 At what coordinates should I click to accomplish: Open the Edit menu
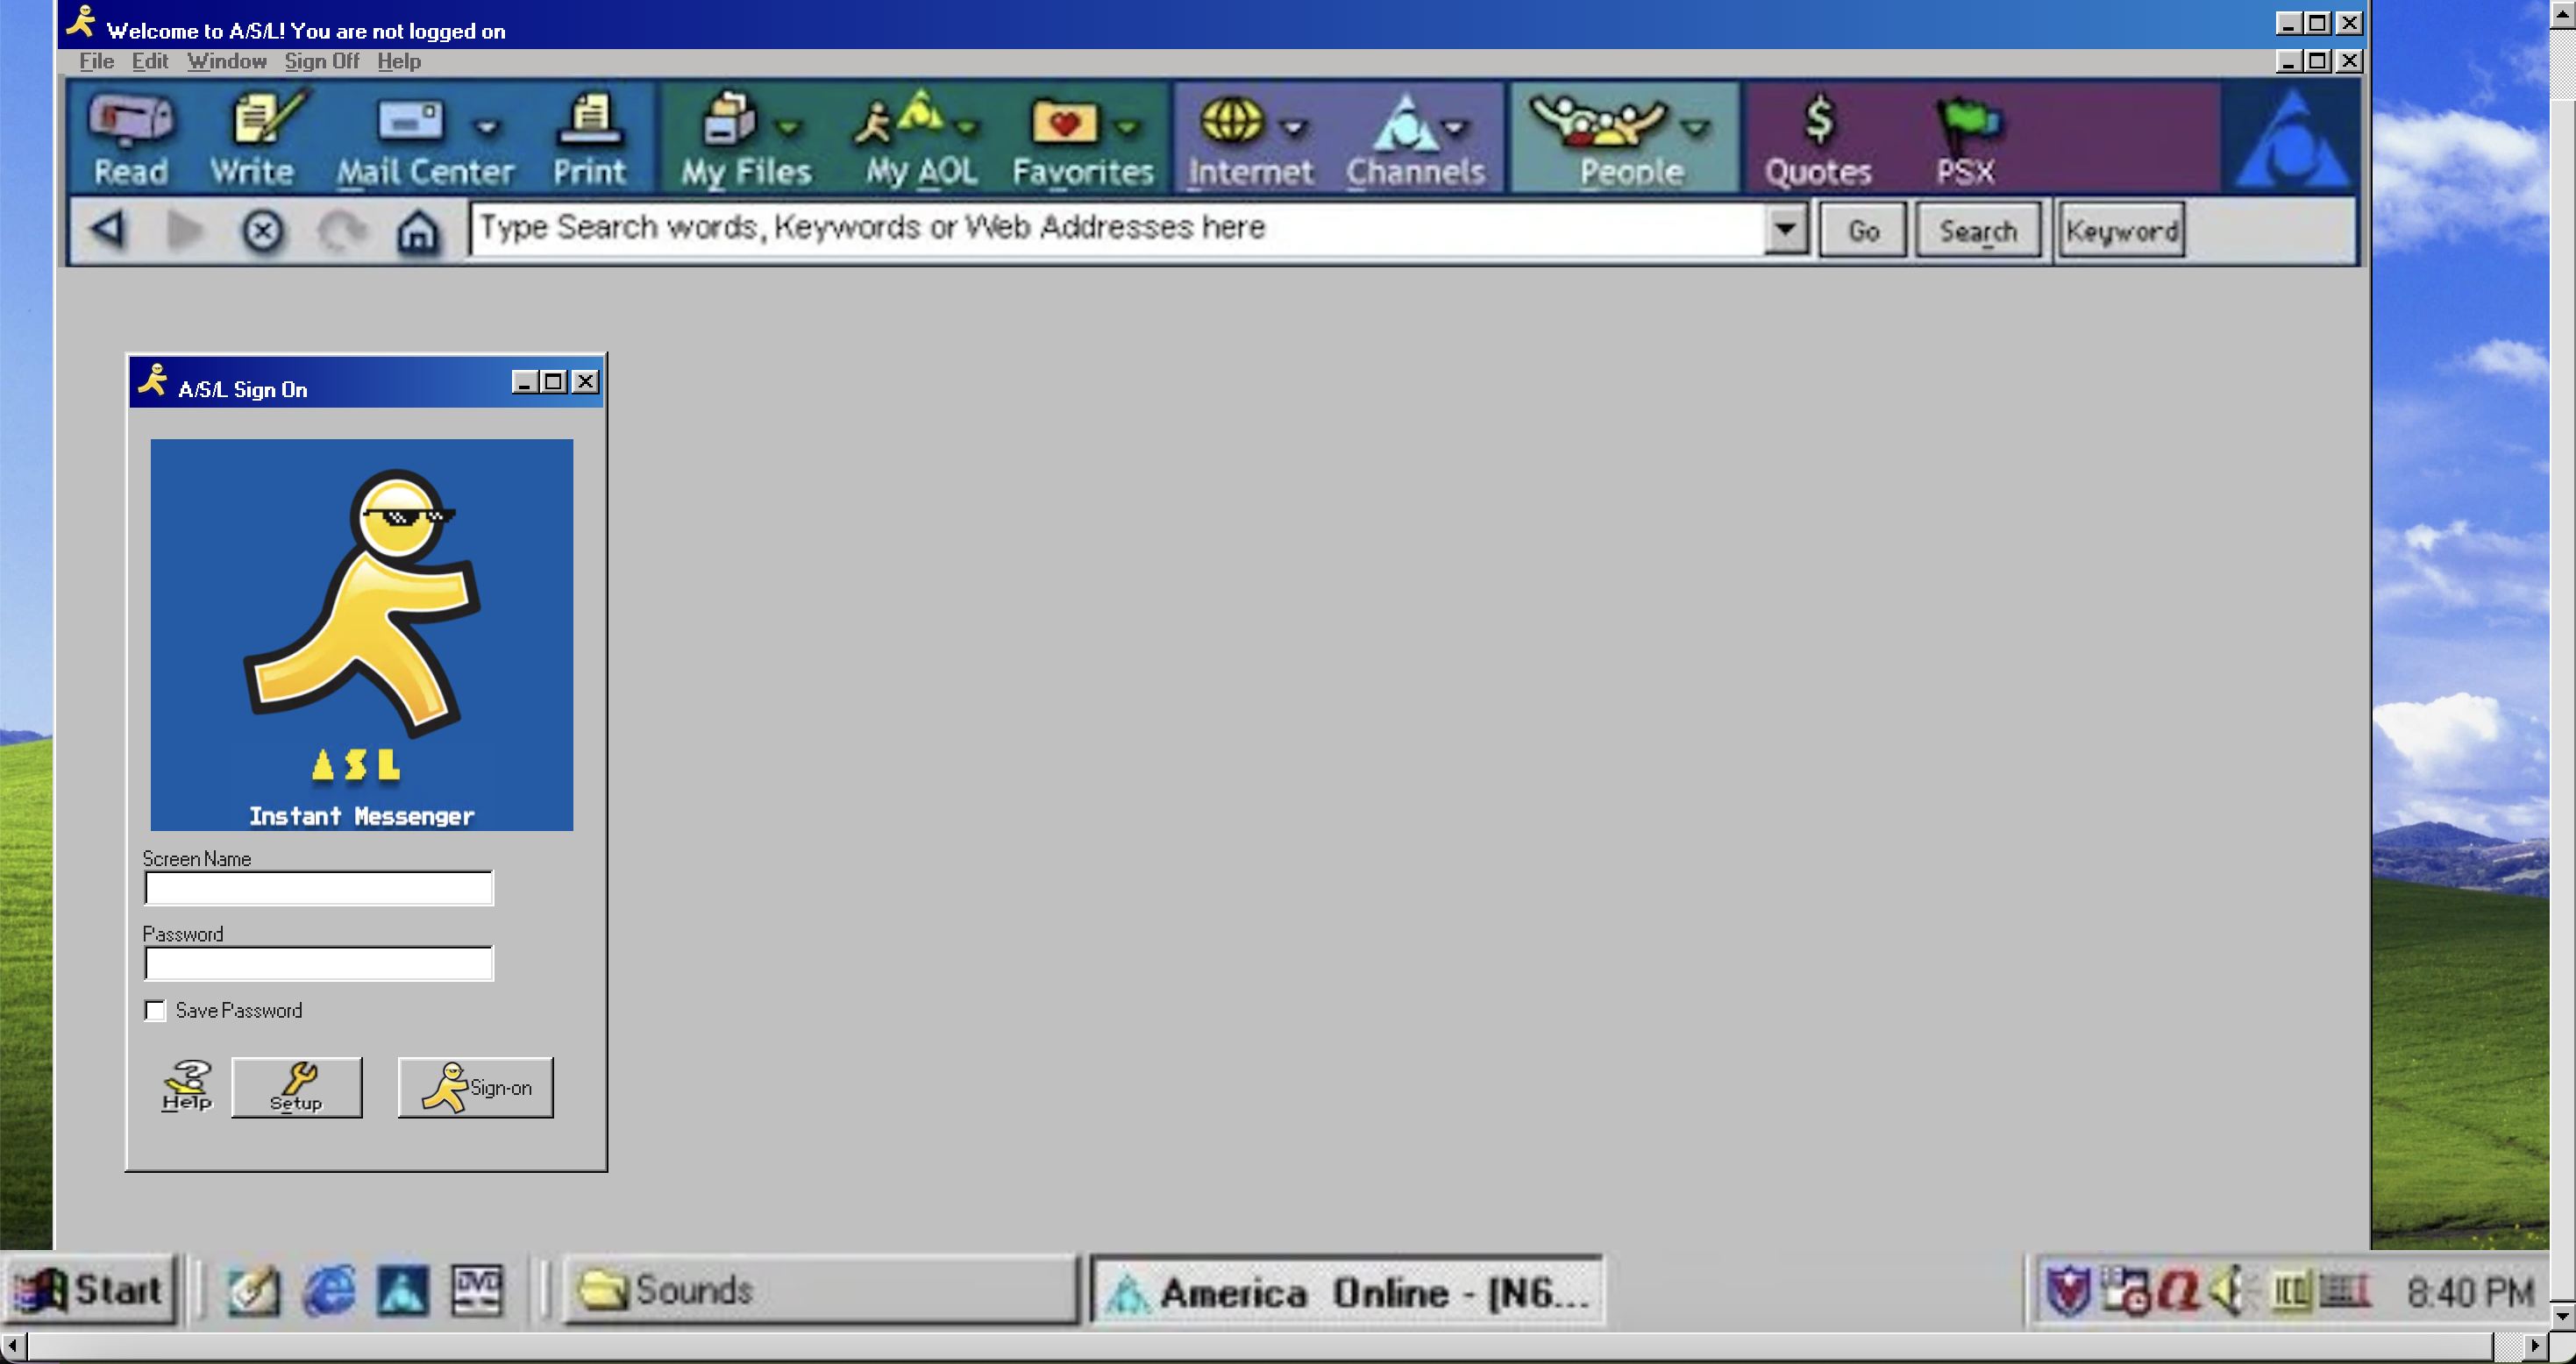click(150, 62)
